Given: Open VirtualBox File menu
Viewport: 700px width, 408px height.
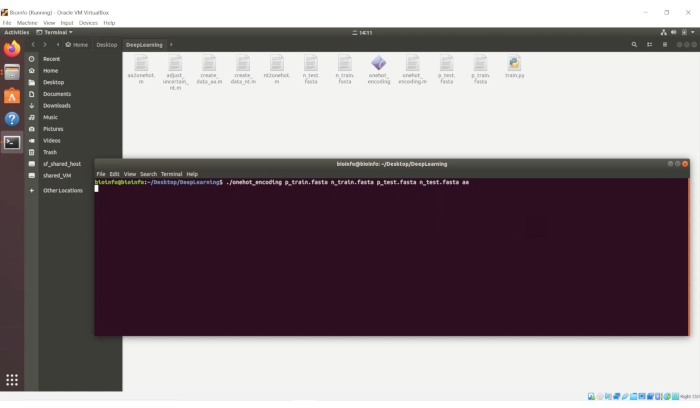Looking at the screenshot, I should point(7,23).
